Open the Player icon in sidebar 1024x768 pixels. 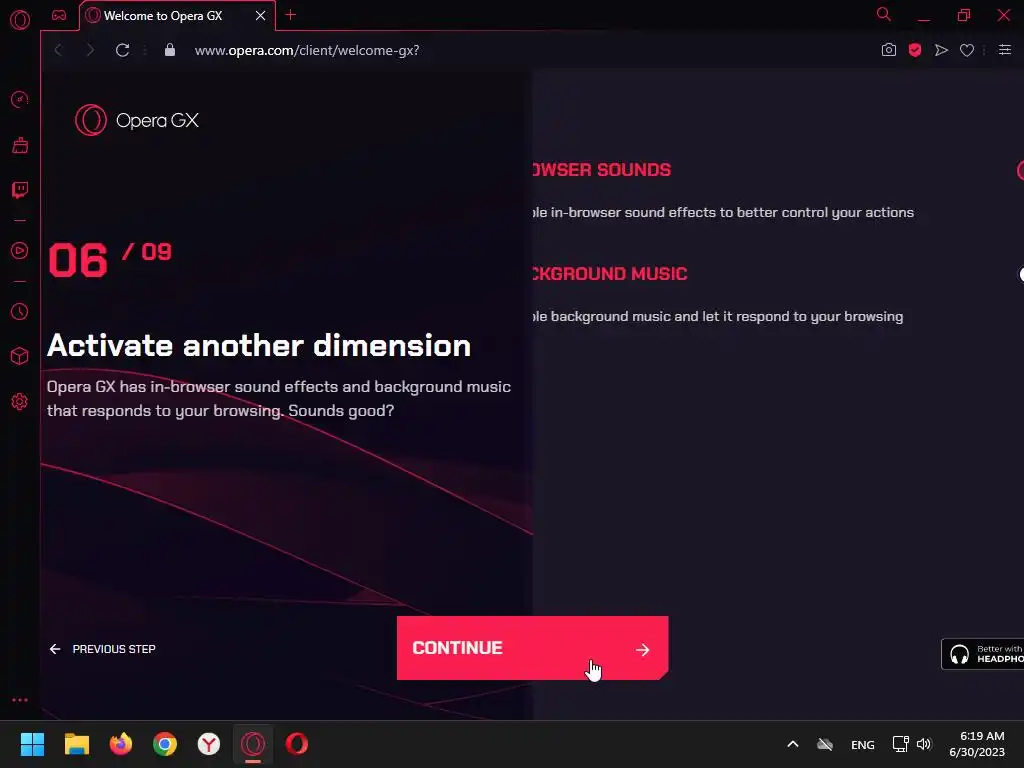tap(20, 251)
